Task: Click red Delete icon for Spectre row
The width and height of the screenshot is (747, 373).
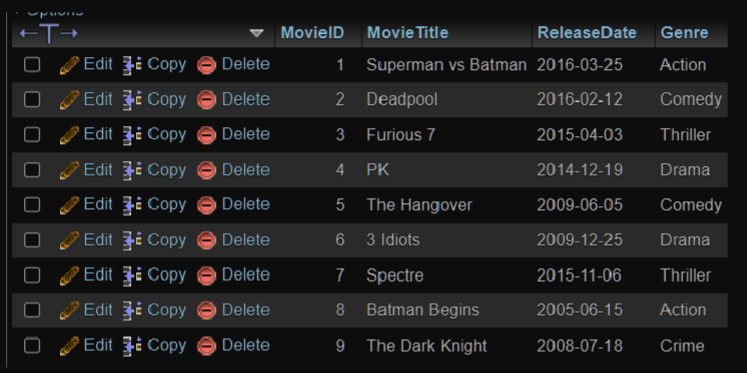Action: tap(207, 275)
